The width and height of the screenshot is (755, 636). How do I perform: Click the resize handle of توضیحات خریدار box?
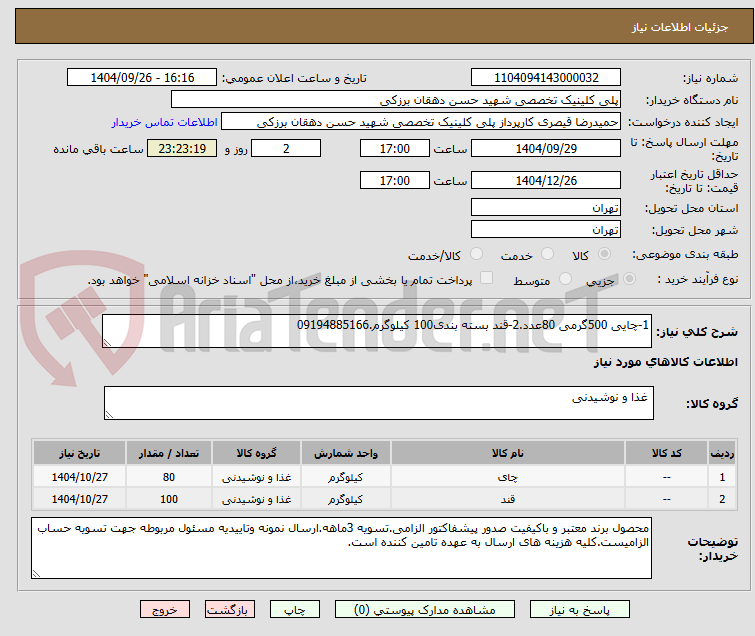tap(36, 573)
